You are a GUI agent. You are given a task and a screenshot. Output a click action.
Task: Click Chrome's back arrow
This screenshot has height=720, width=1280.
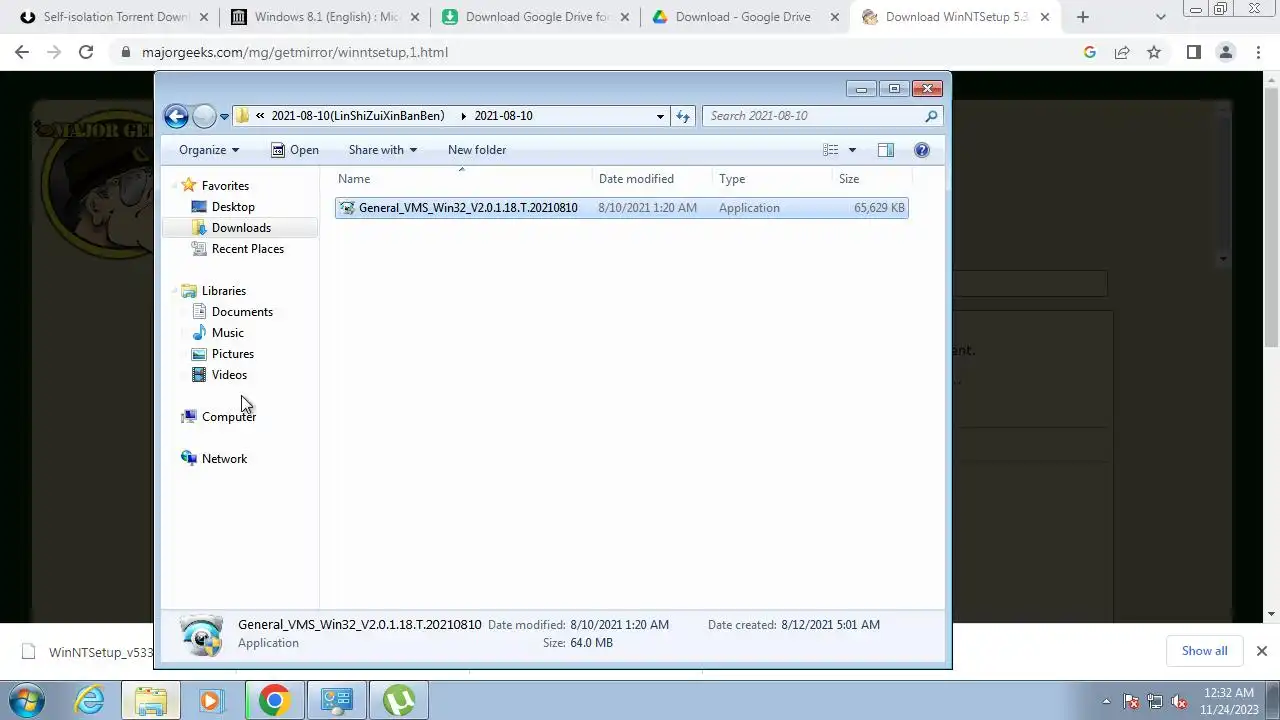click(22, 52)
